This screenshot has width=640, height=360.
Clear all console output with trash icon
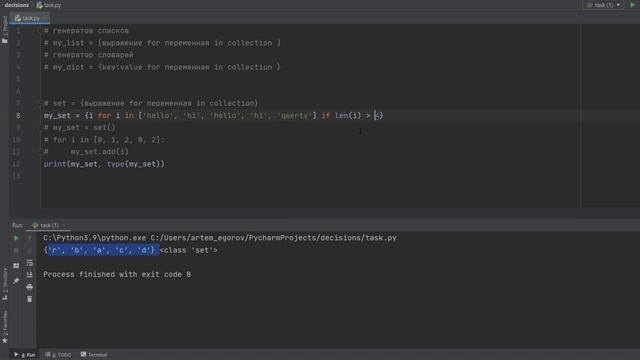pos(29,299)
